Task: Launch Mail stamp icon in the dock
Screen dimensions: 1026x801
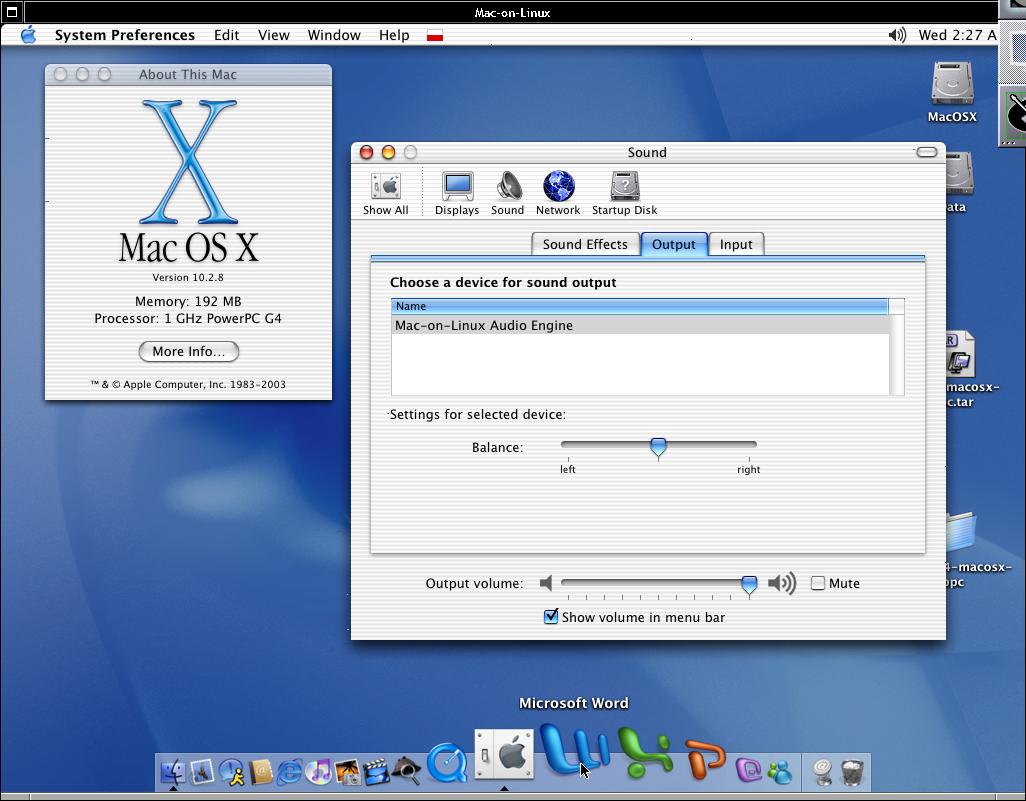Action: point(202,772)
